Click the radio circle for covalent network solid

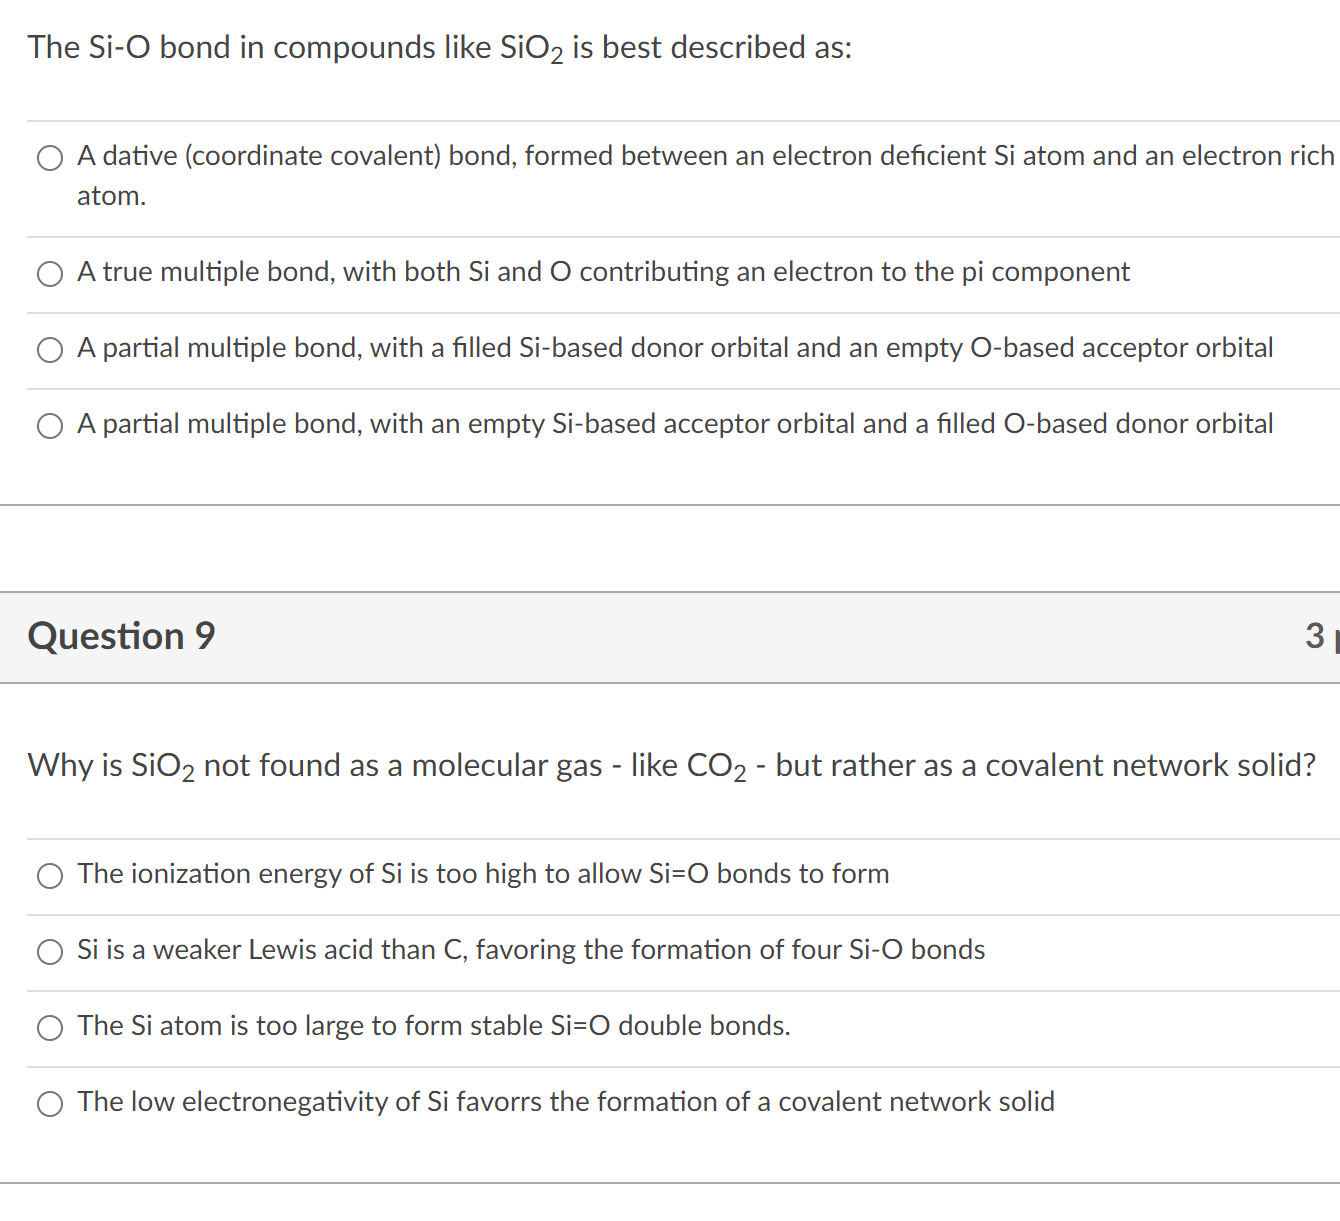point(50,1103)
